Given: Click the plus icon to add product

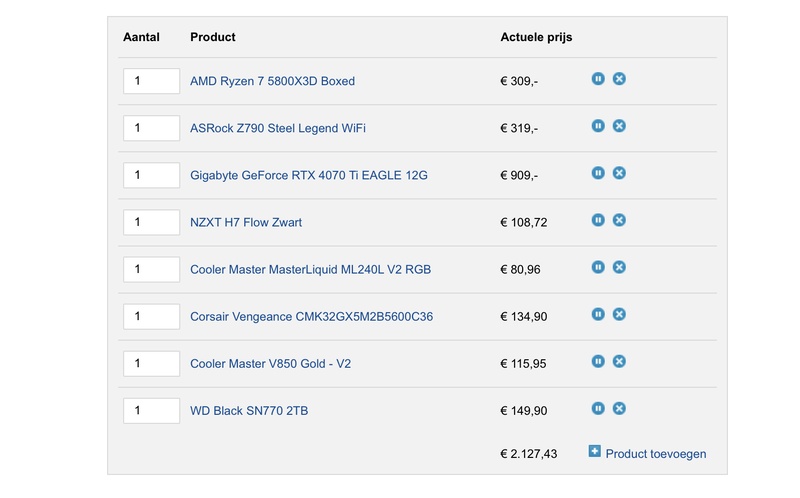Looking at the screenshot, I should click(x=595, y=452).
